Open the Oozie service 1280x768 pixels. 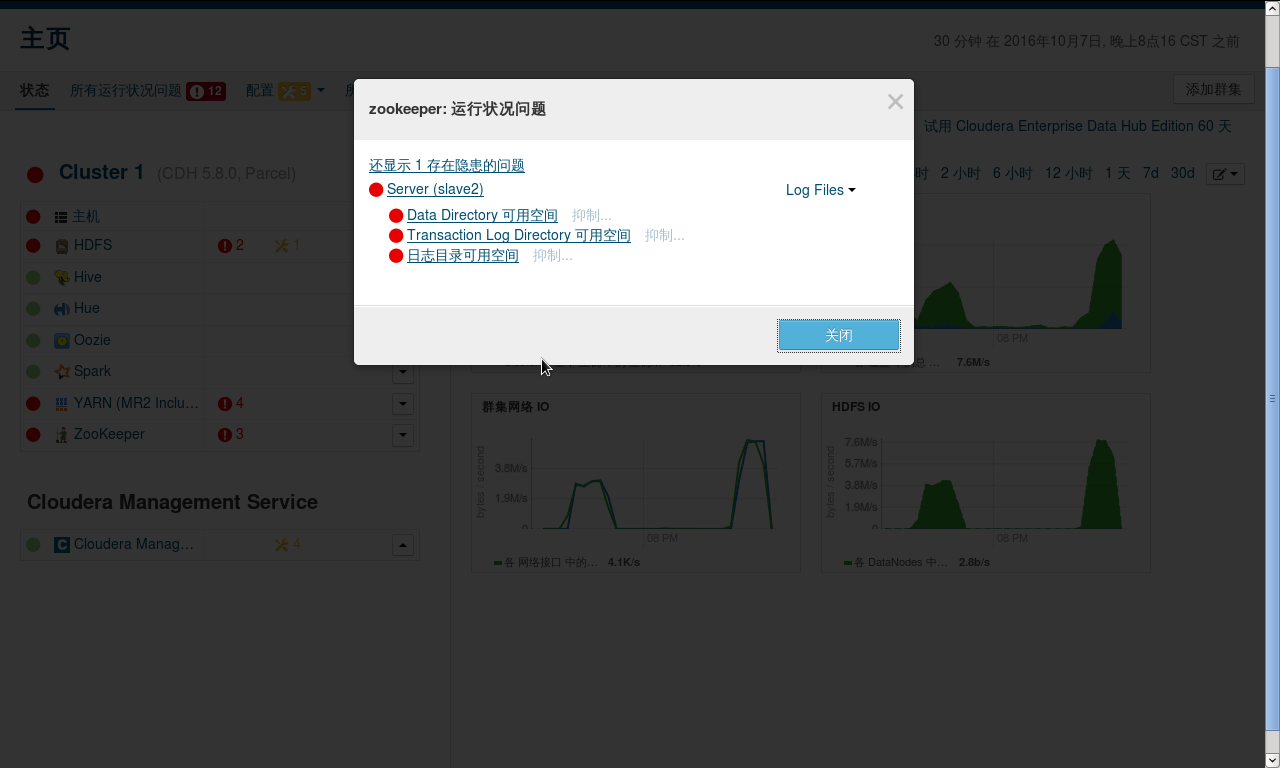[92, 340]
